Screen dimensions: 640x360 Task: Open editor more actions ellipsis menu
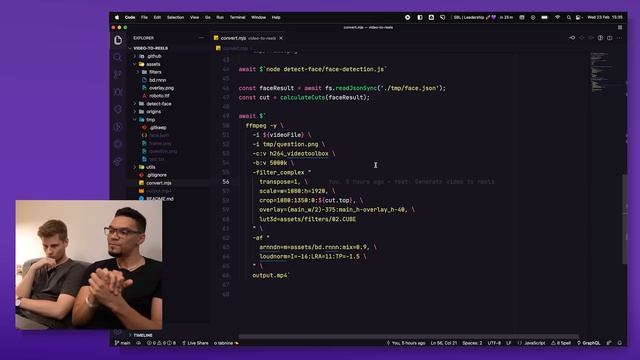tap(619, 38)
